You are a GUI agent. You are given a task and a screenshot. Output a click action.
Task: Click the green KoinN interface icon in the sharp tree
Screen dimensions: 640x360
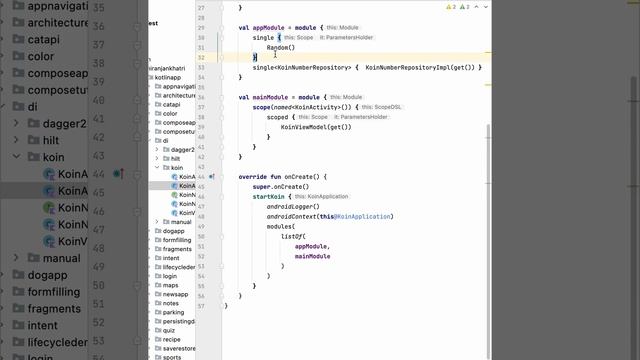click(x=175, y=195)
